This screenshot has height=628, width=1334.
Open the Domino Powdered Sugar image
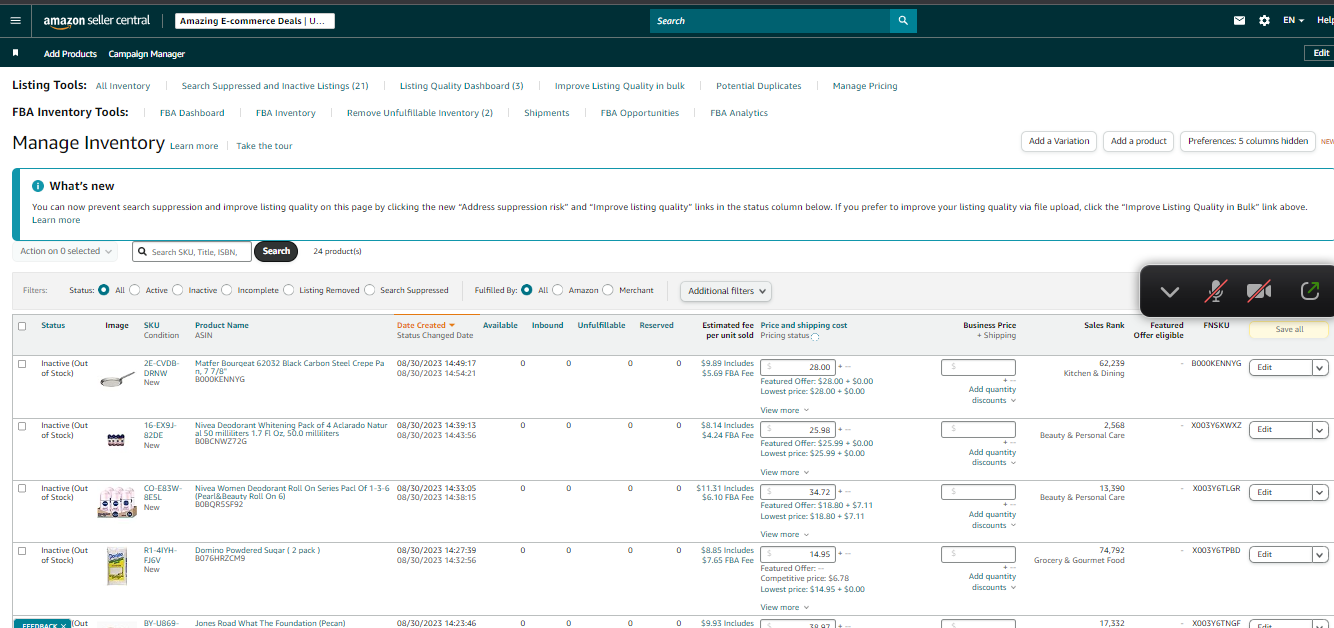point(117,567)
